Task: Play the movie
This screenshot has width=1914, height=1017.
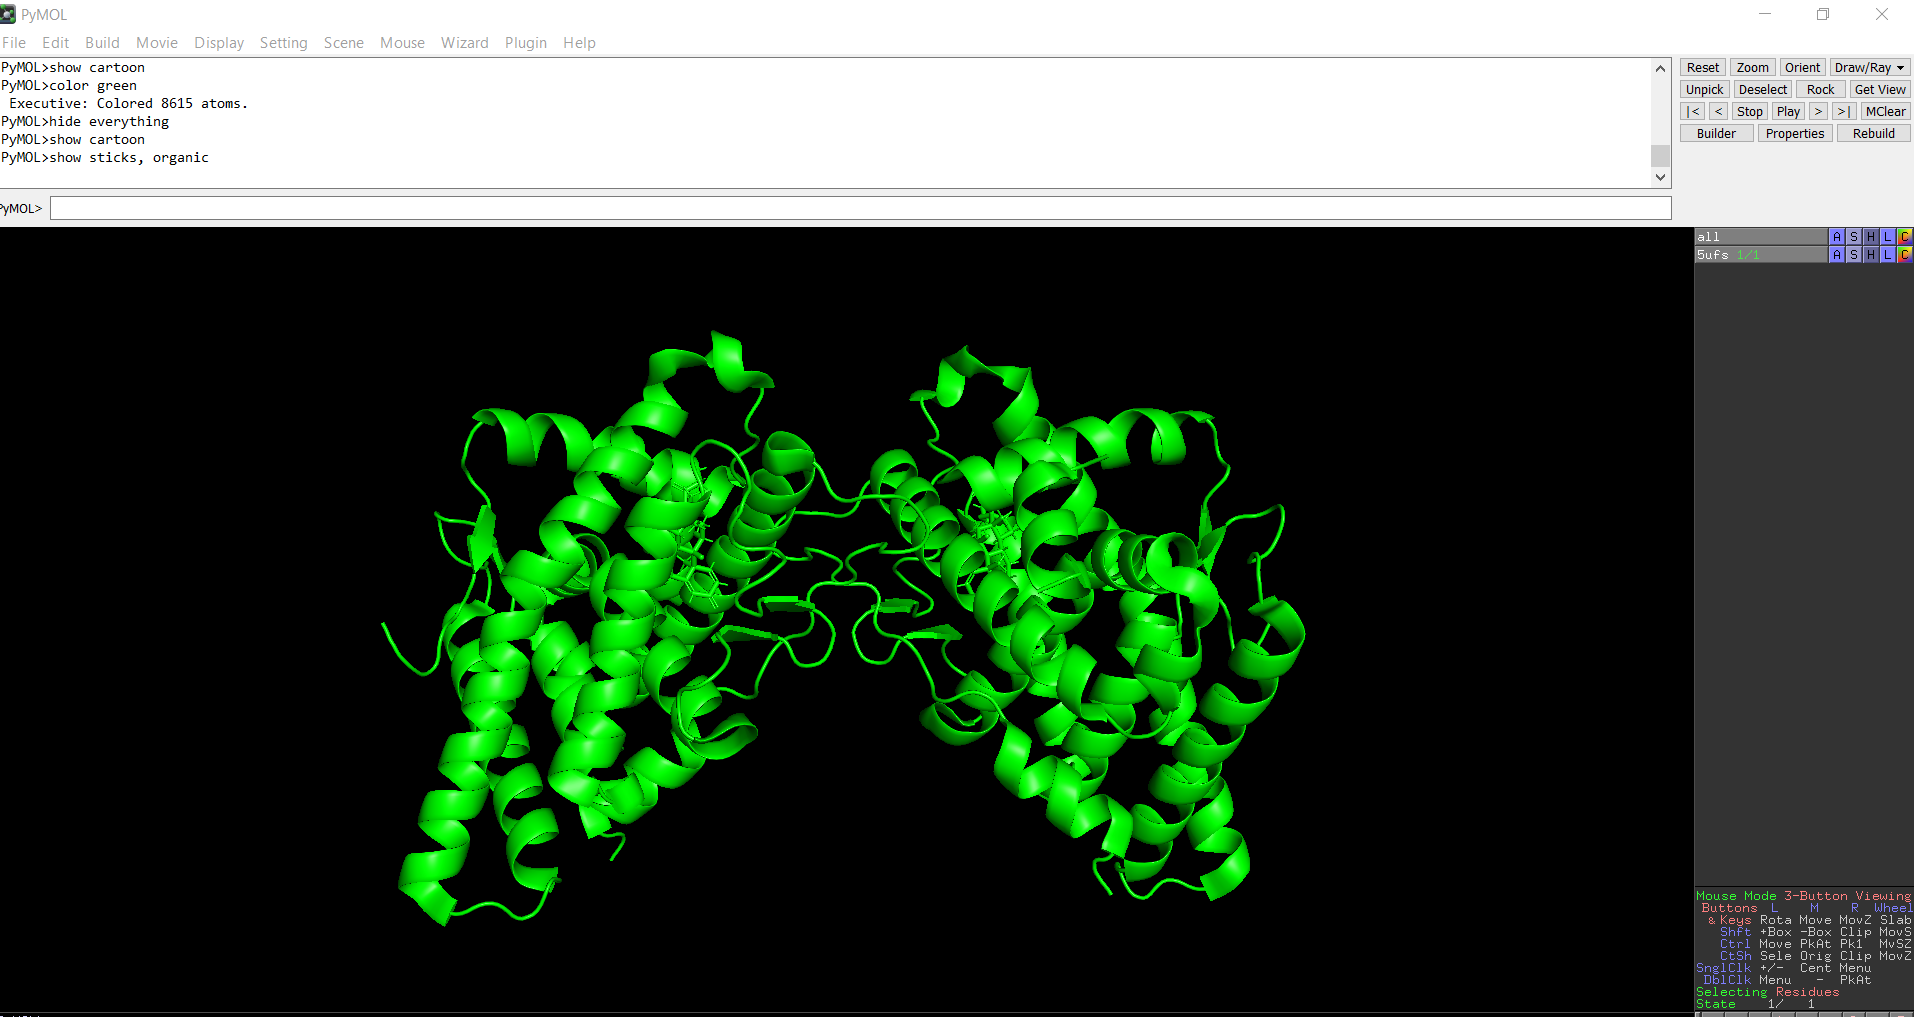Action: tap(1789, 112)
